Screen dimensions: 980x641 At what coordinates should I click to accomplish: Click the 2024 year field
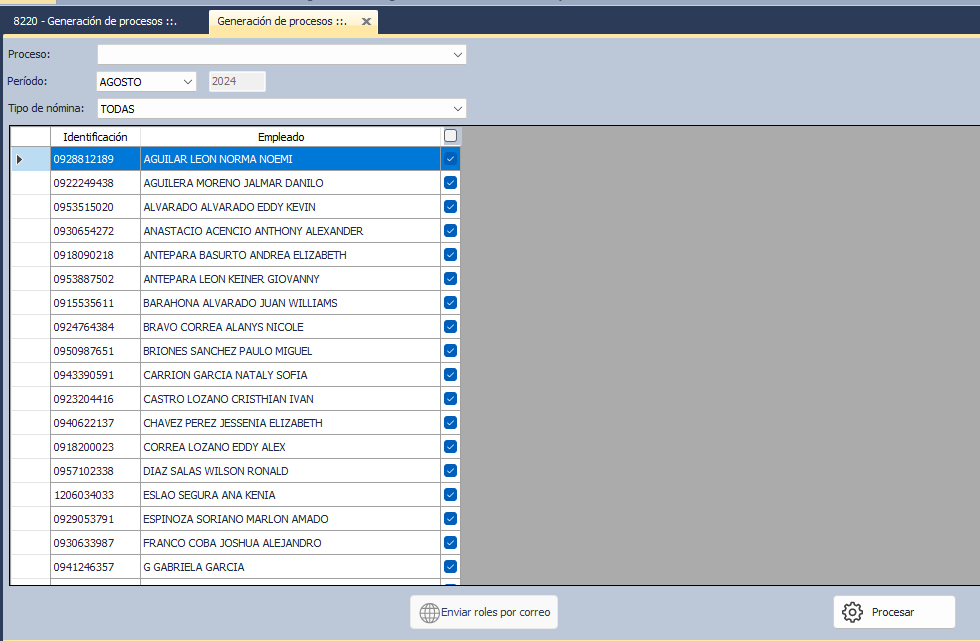237,82
